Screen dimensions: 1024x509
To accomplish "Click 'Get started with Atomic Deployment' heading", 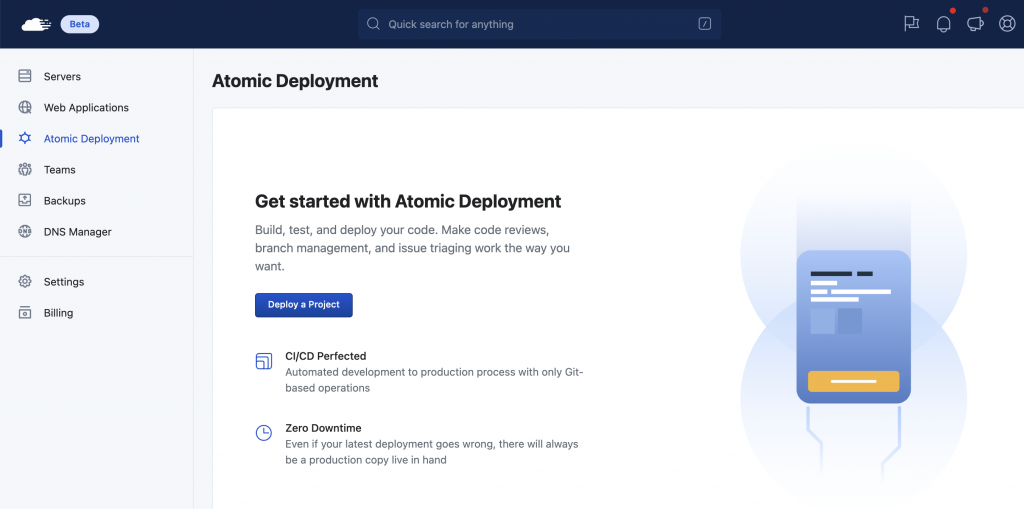I will pyautogui.click(x=408, y=201).
